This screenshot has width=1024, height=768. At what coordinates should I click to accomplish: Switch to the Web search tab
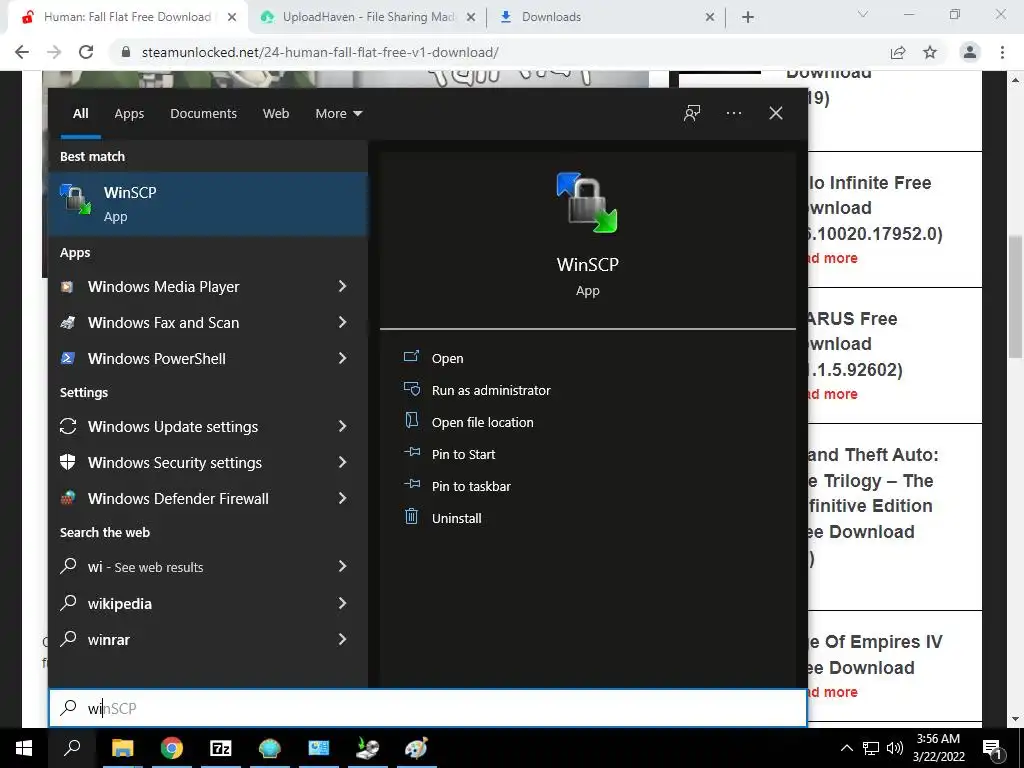point(276,114)
